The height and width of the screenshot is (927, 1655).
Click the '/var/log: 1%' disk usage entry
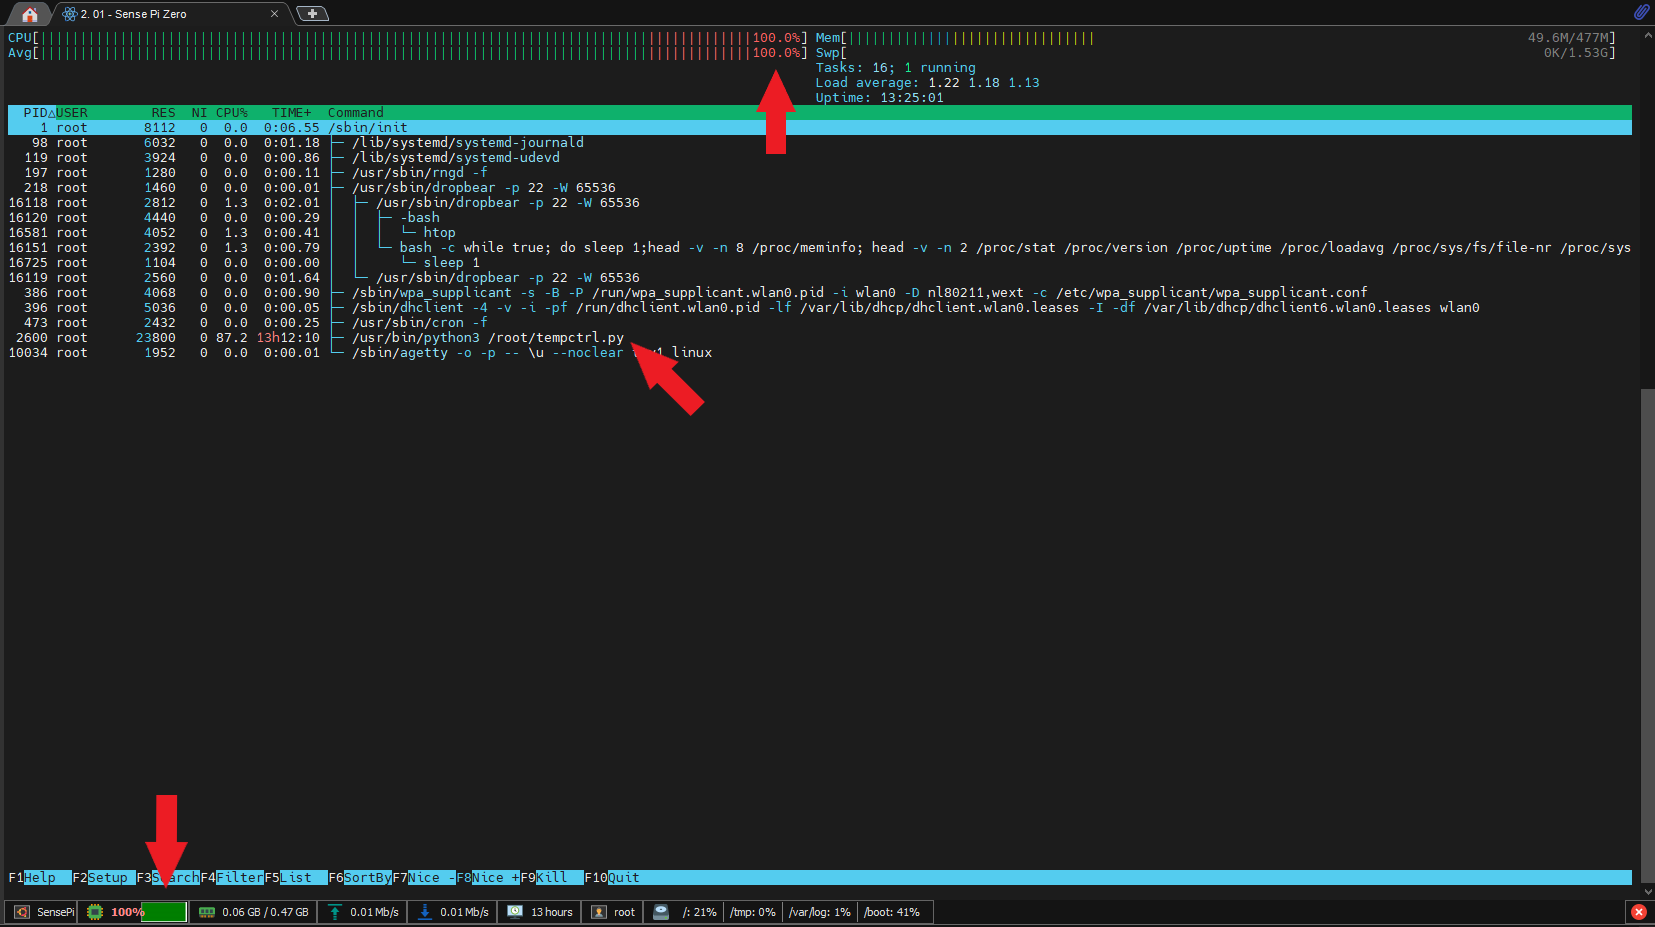(820, 912)
